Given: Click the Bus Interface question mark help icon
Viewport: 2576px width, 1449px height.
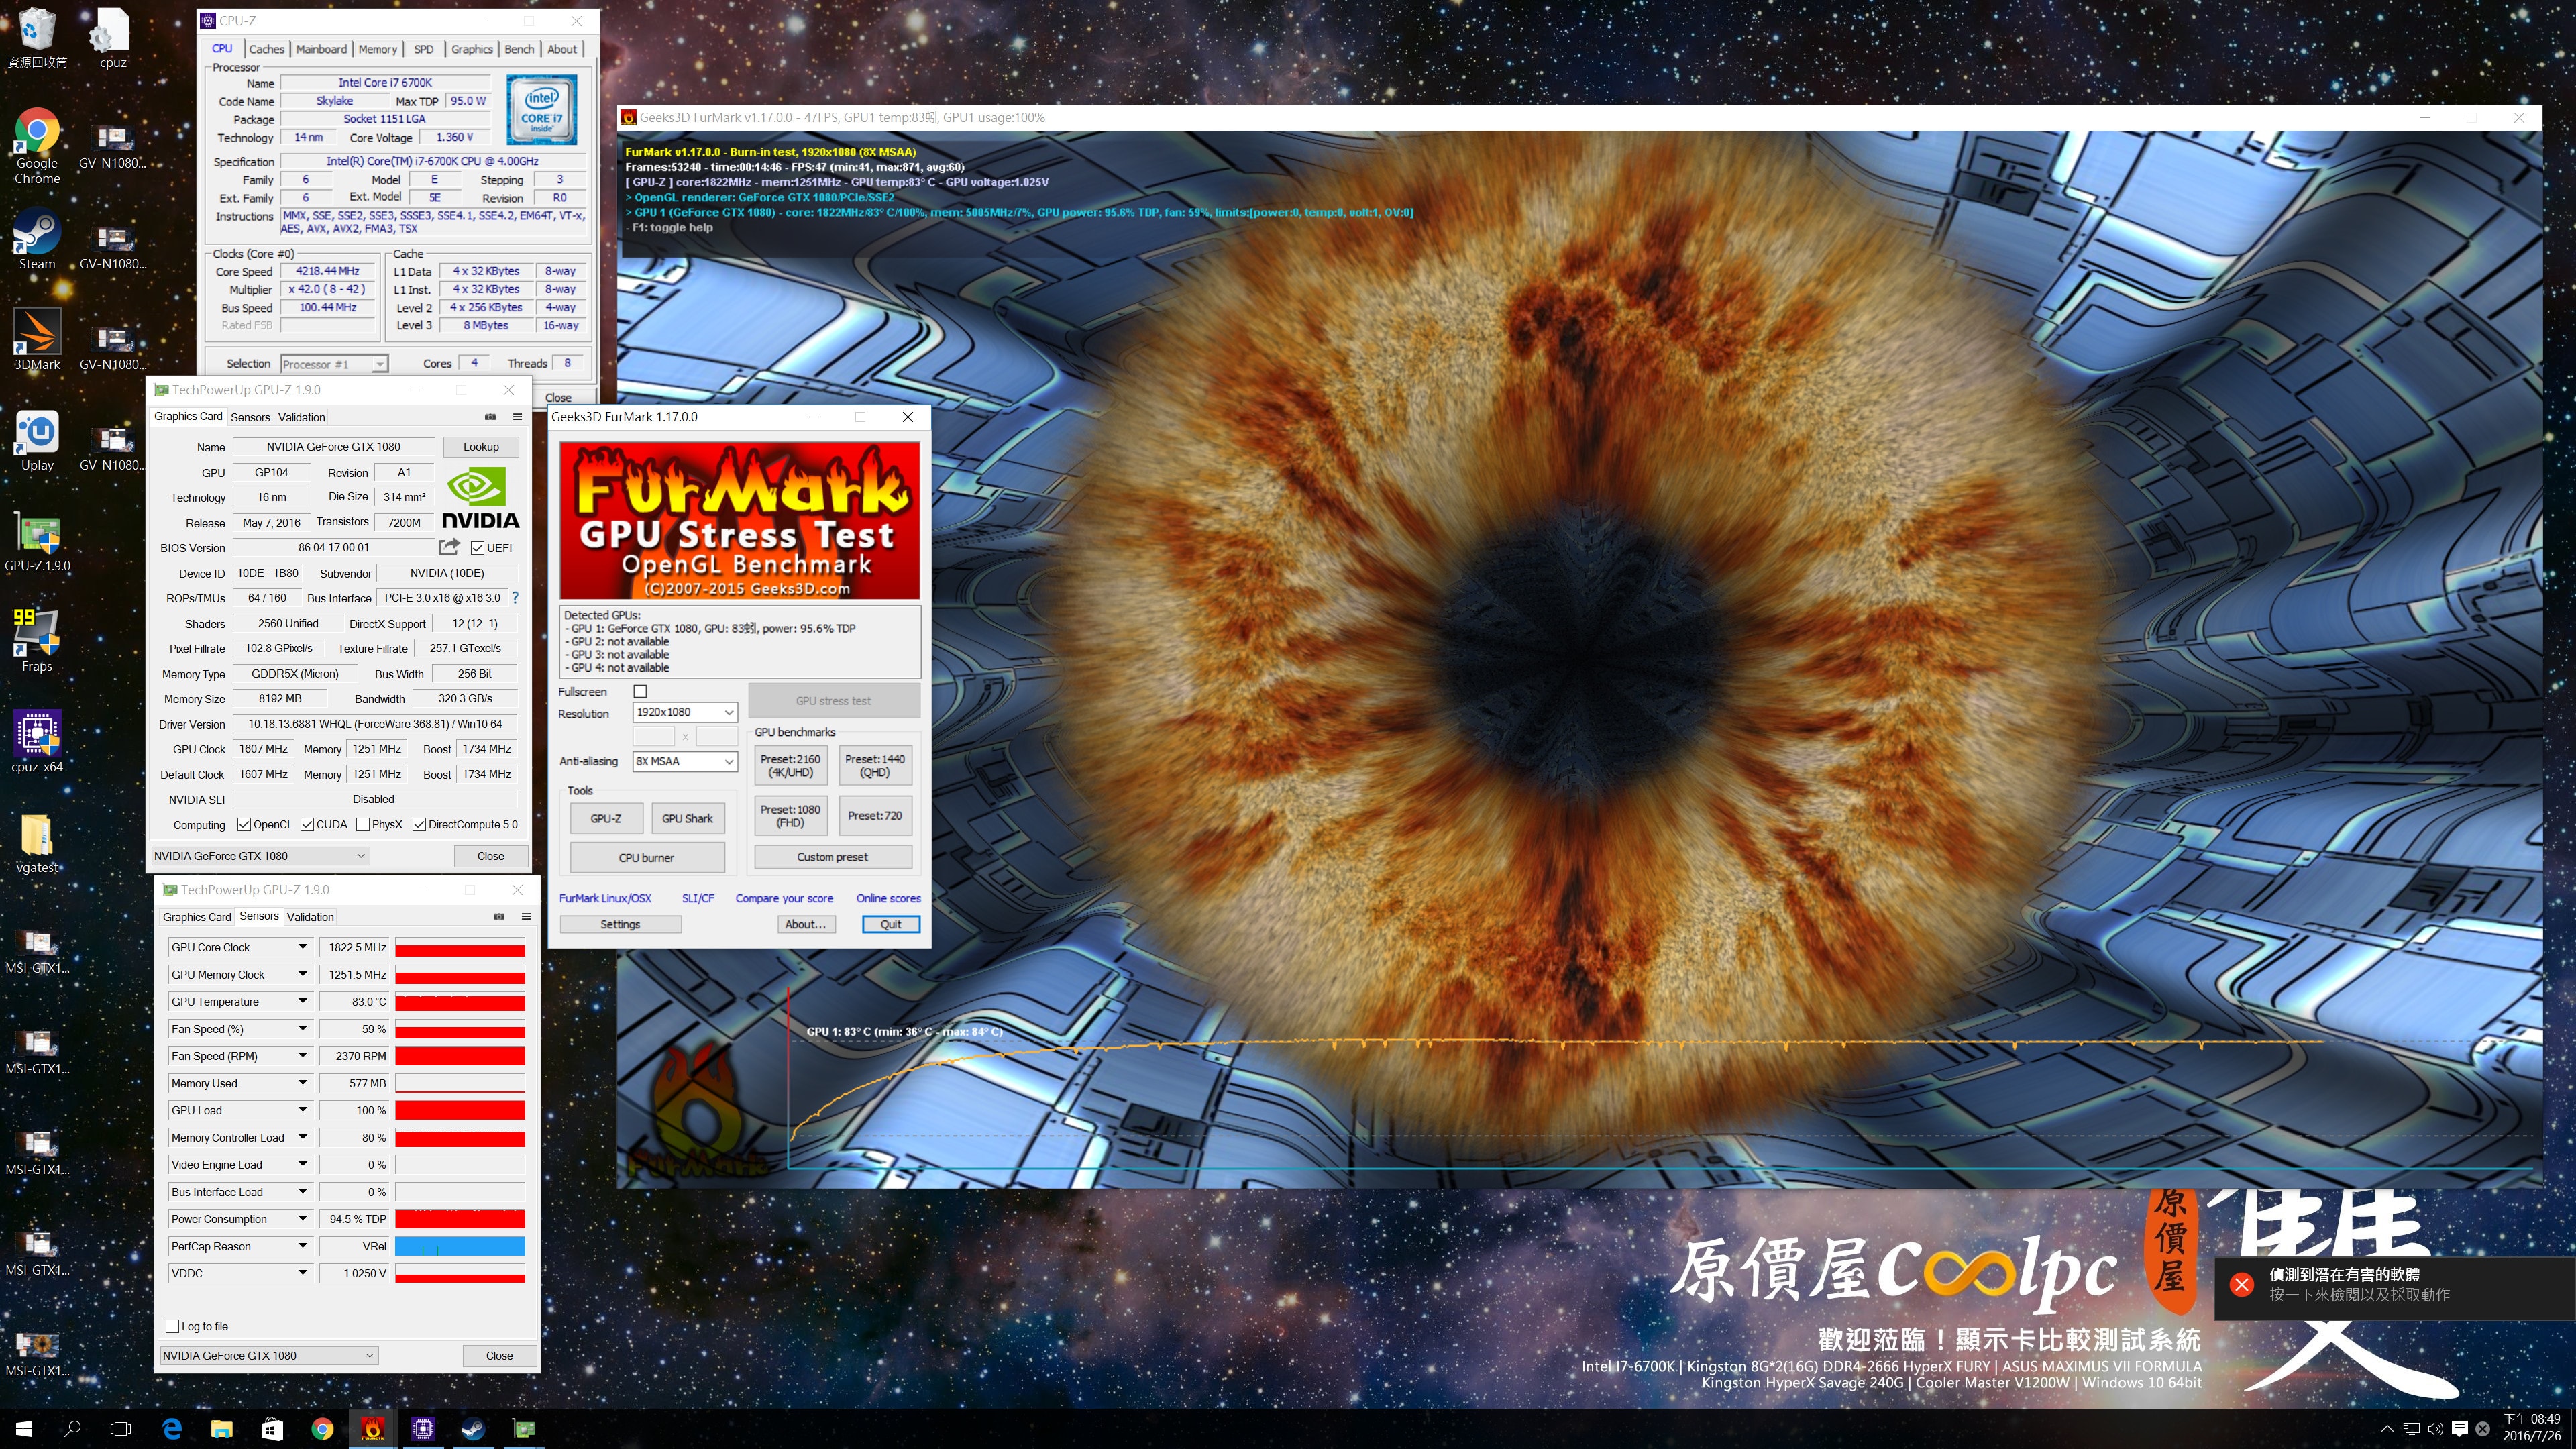Looking at the screenshot, I should [515, 598].
